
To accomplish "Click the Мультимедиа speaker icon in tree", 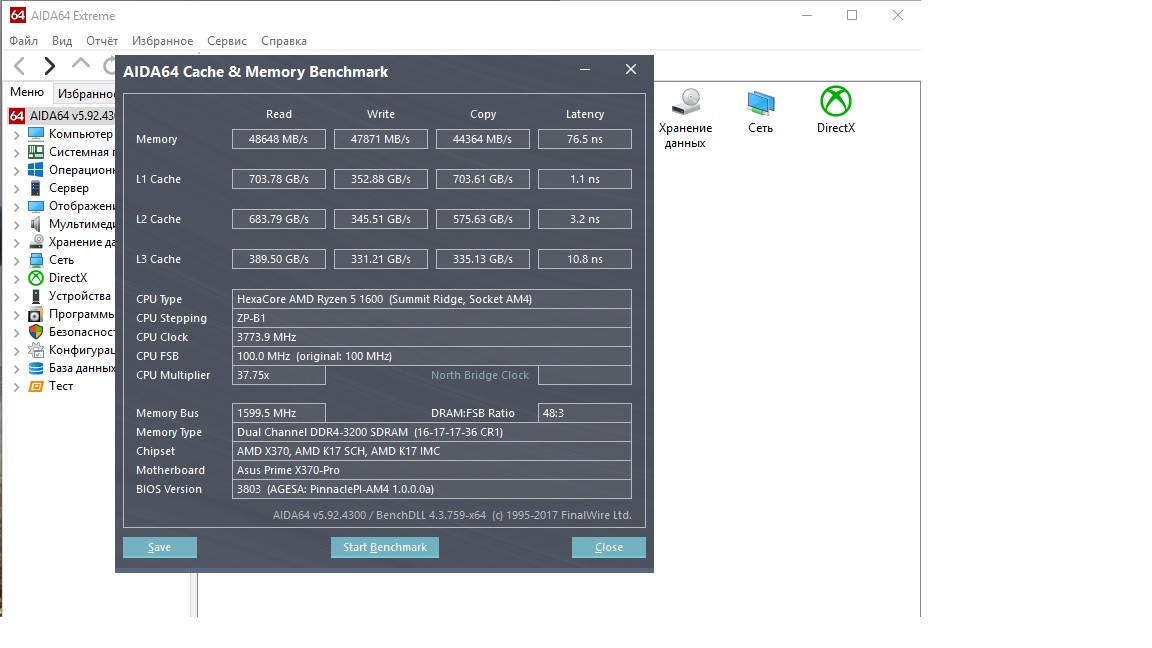I will (x=35, y=224).
